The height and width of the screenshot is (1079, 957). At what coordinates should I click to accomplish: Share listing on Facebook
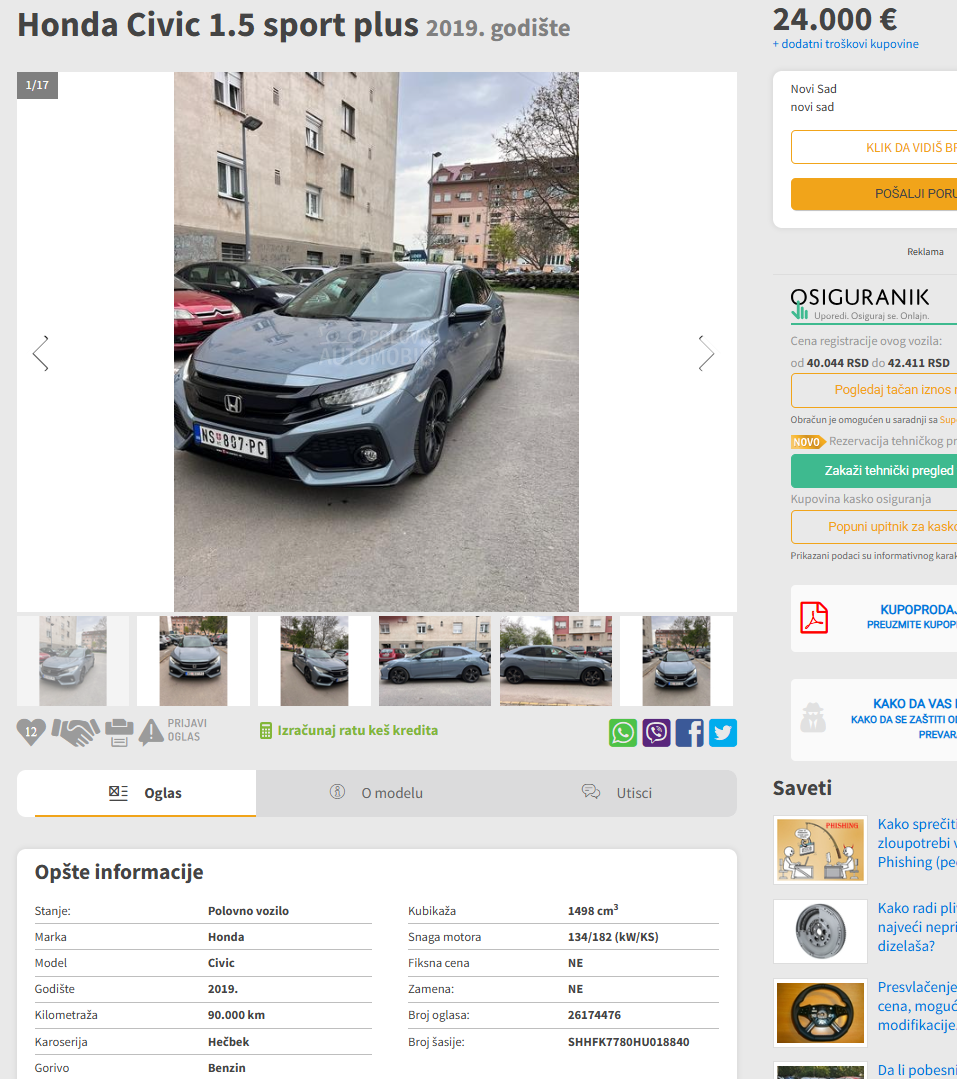[689, 733]
